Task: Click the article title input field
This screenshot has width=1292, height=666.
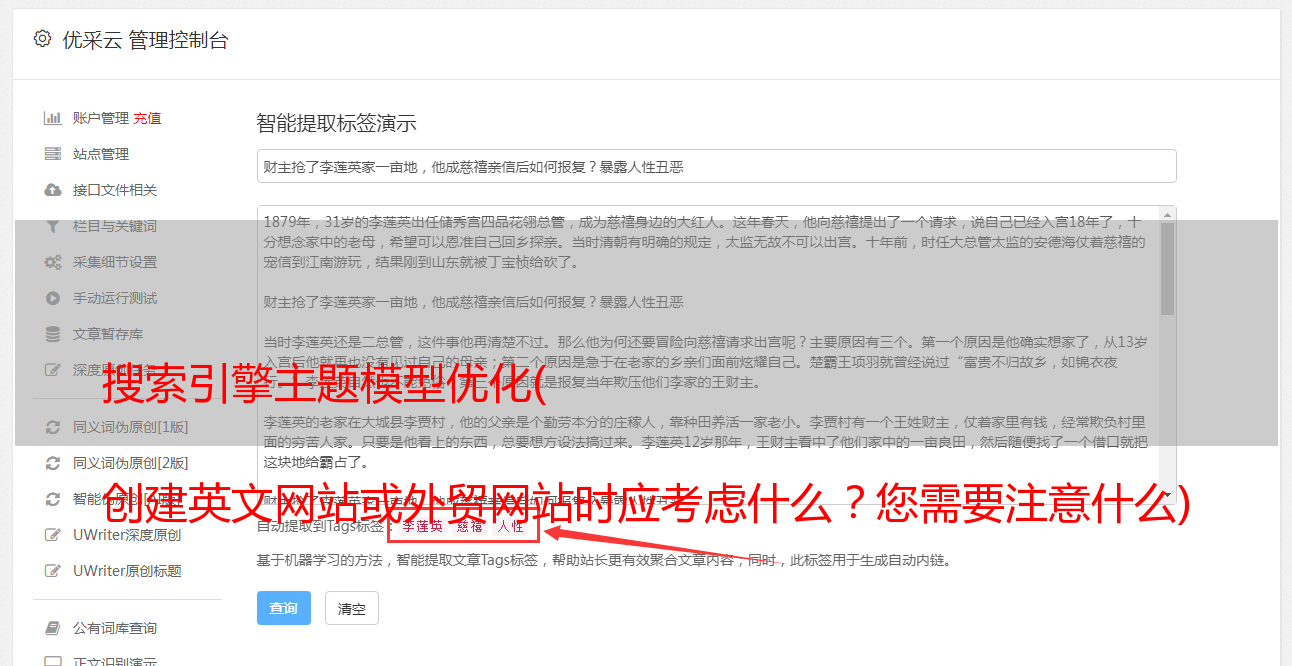Action: click(x=716, y=166)
